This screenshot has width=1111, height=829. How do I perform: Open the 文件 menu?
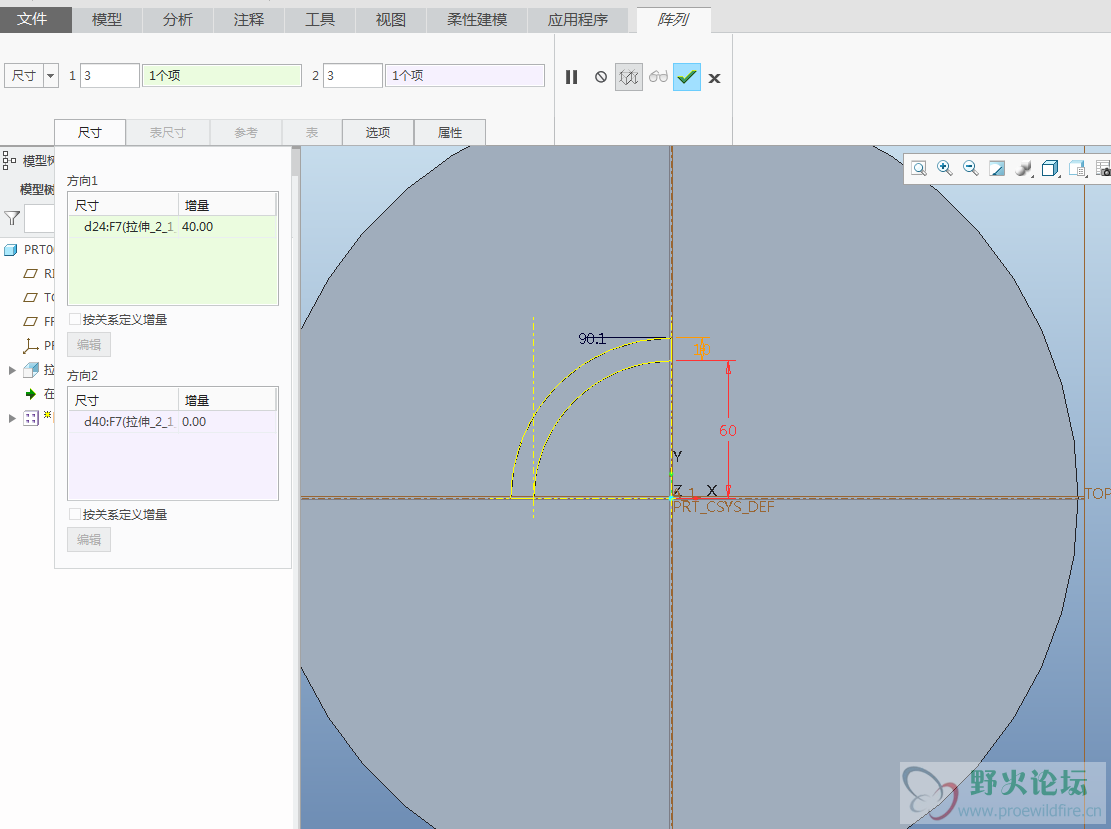pos(33,20)
